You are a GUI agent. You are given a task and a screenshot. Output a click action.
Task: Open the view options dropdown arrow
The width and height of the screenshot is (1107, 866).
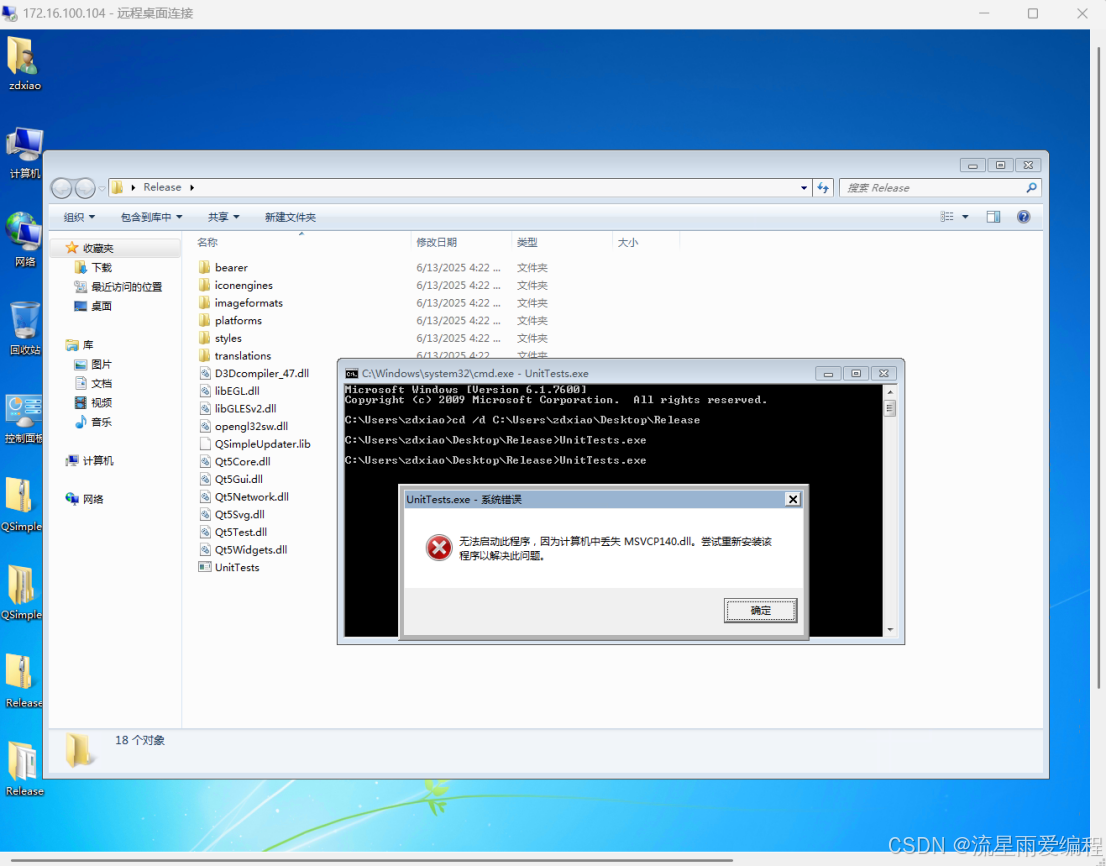tap(965, 217)
